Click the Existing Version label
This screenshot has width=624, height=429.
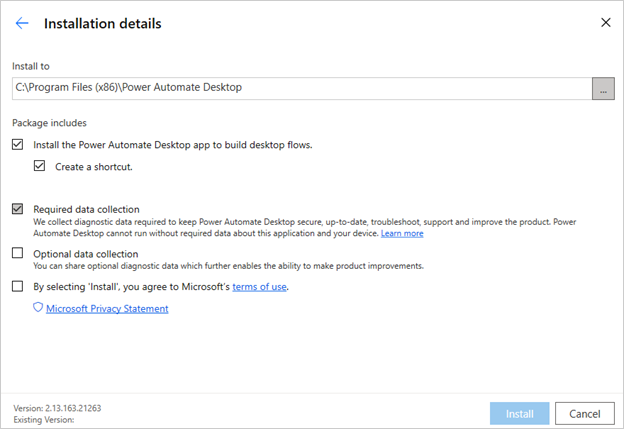(x=44, y=419)
